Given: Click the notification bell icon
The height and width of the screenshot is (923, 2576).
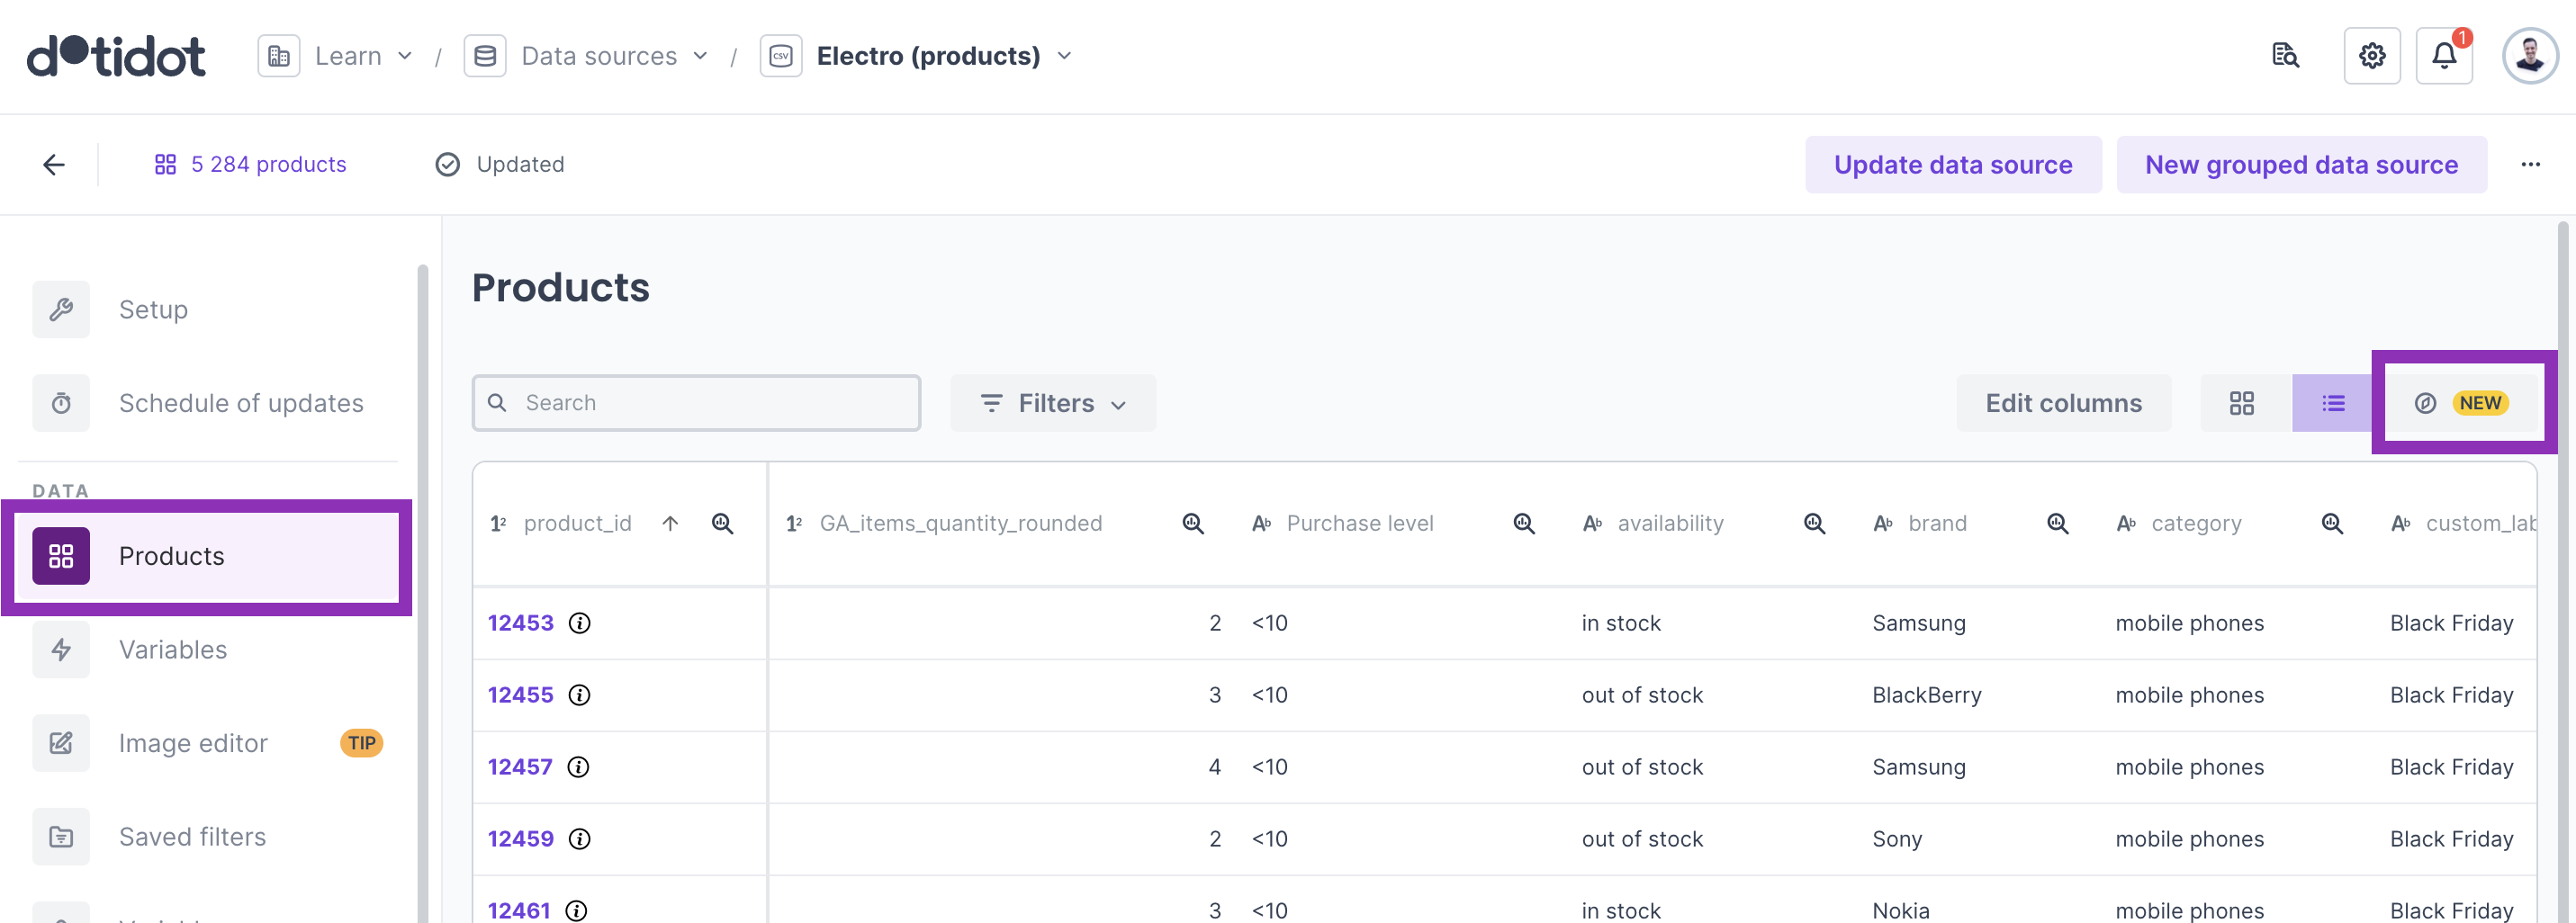Looking at the screenshot, I should (2443, 56).
